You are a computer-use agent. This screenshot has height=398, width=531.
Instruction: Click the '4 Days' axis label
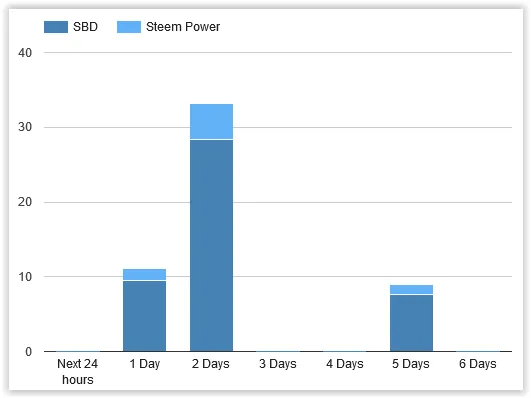coord(345,364)
